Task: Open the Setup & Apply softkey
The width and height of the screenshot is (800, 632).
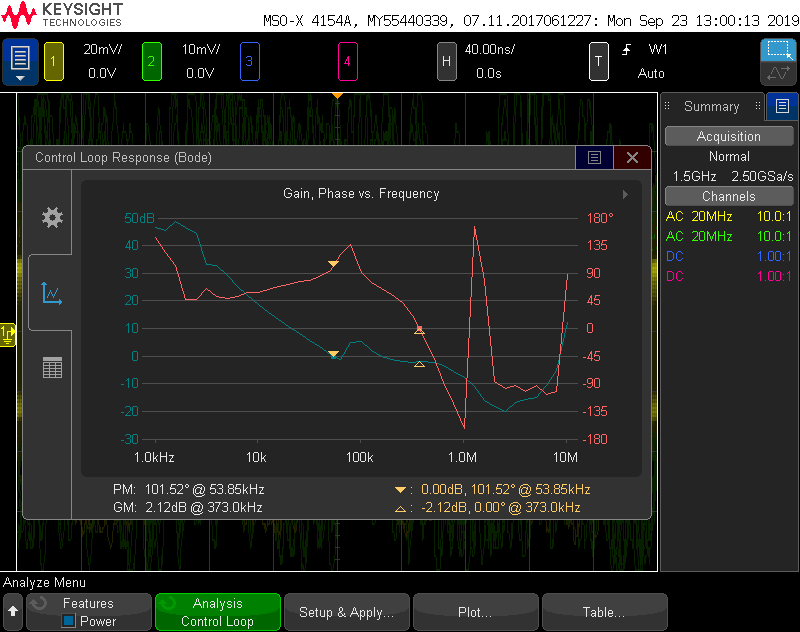Action: pyautogui.click(x=346, y=612)
